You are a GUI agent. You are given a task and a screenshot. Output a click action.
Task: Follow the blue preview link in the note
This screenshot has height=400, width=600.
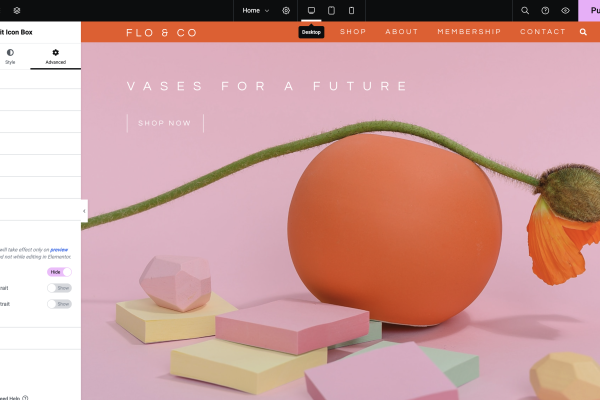click(x=59, y=250)
